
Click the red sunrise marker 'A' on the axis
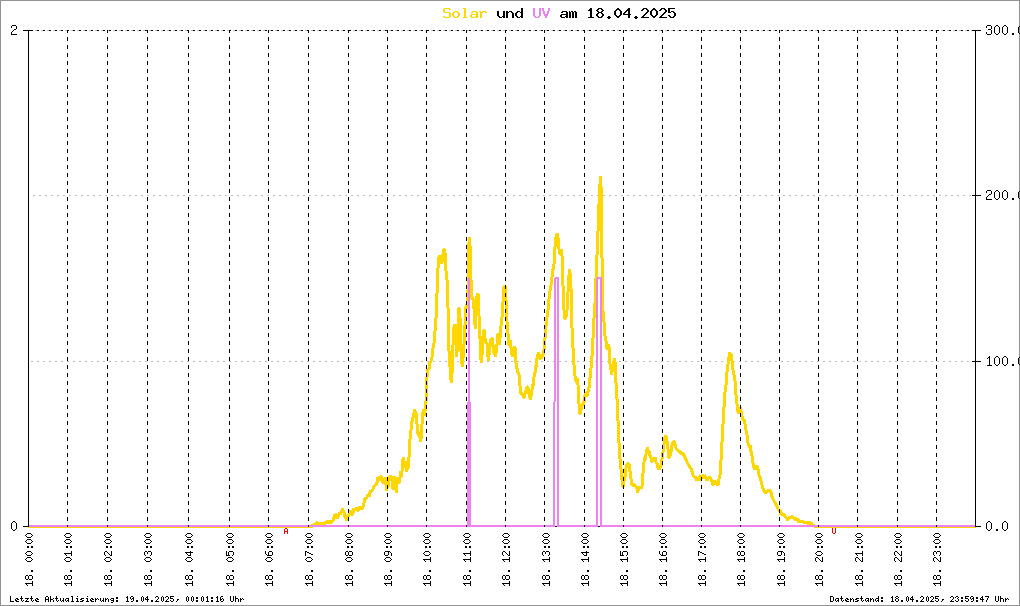coord(286,531)
